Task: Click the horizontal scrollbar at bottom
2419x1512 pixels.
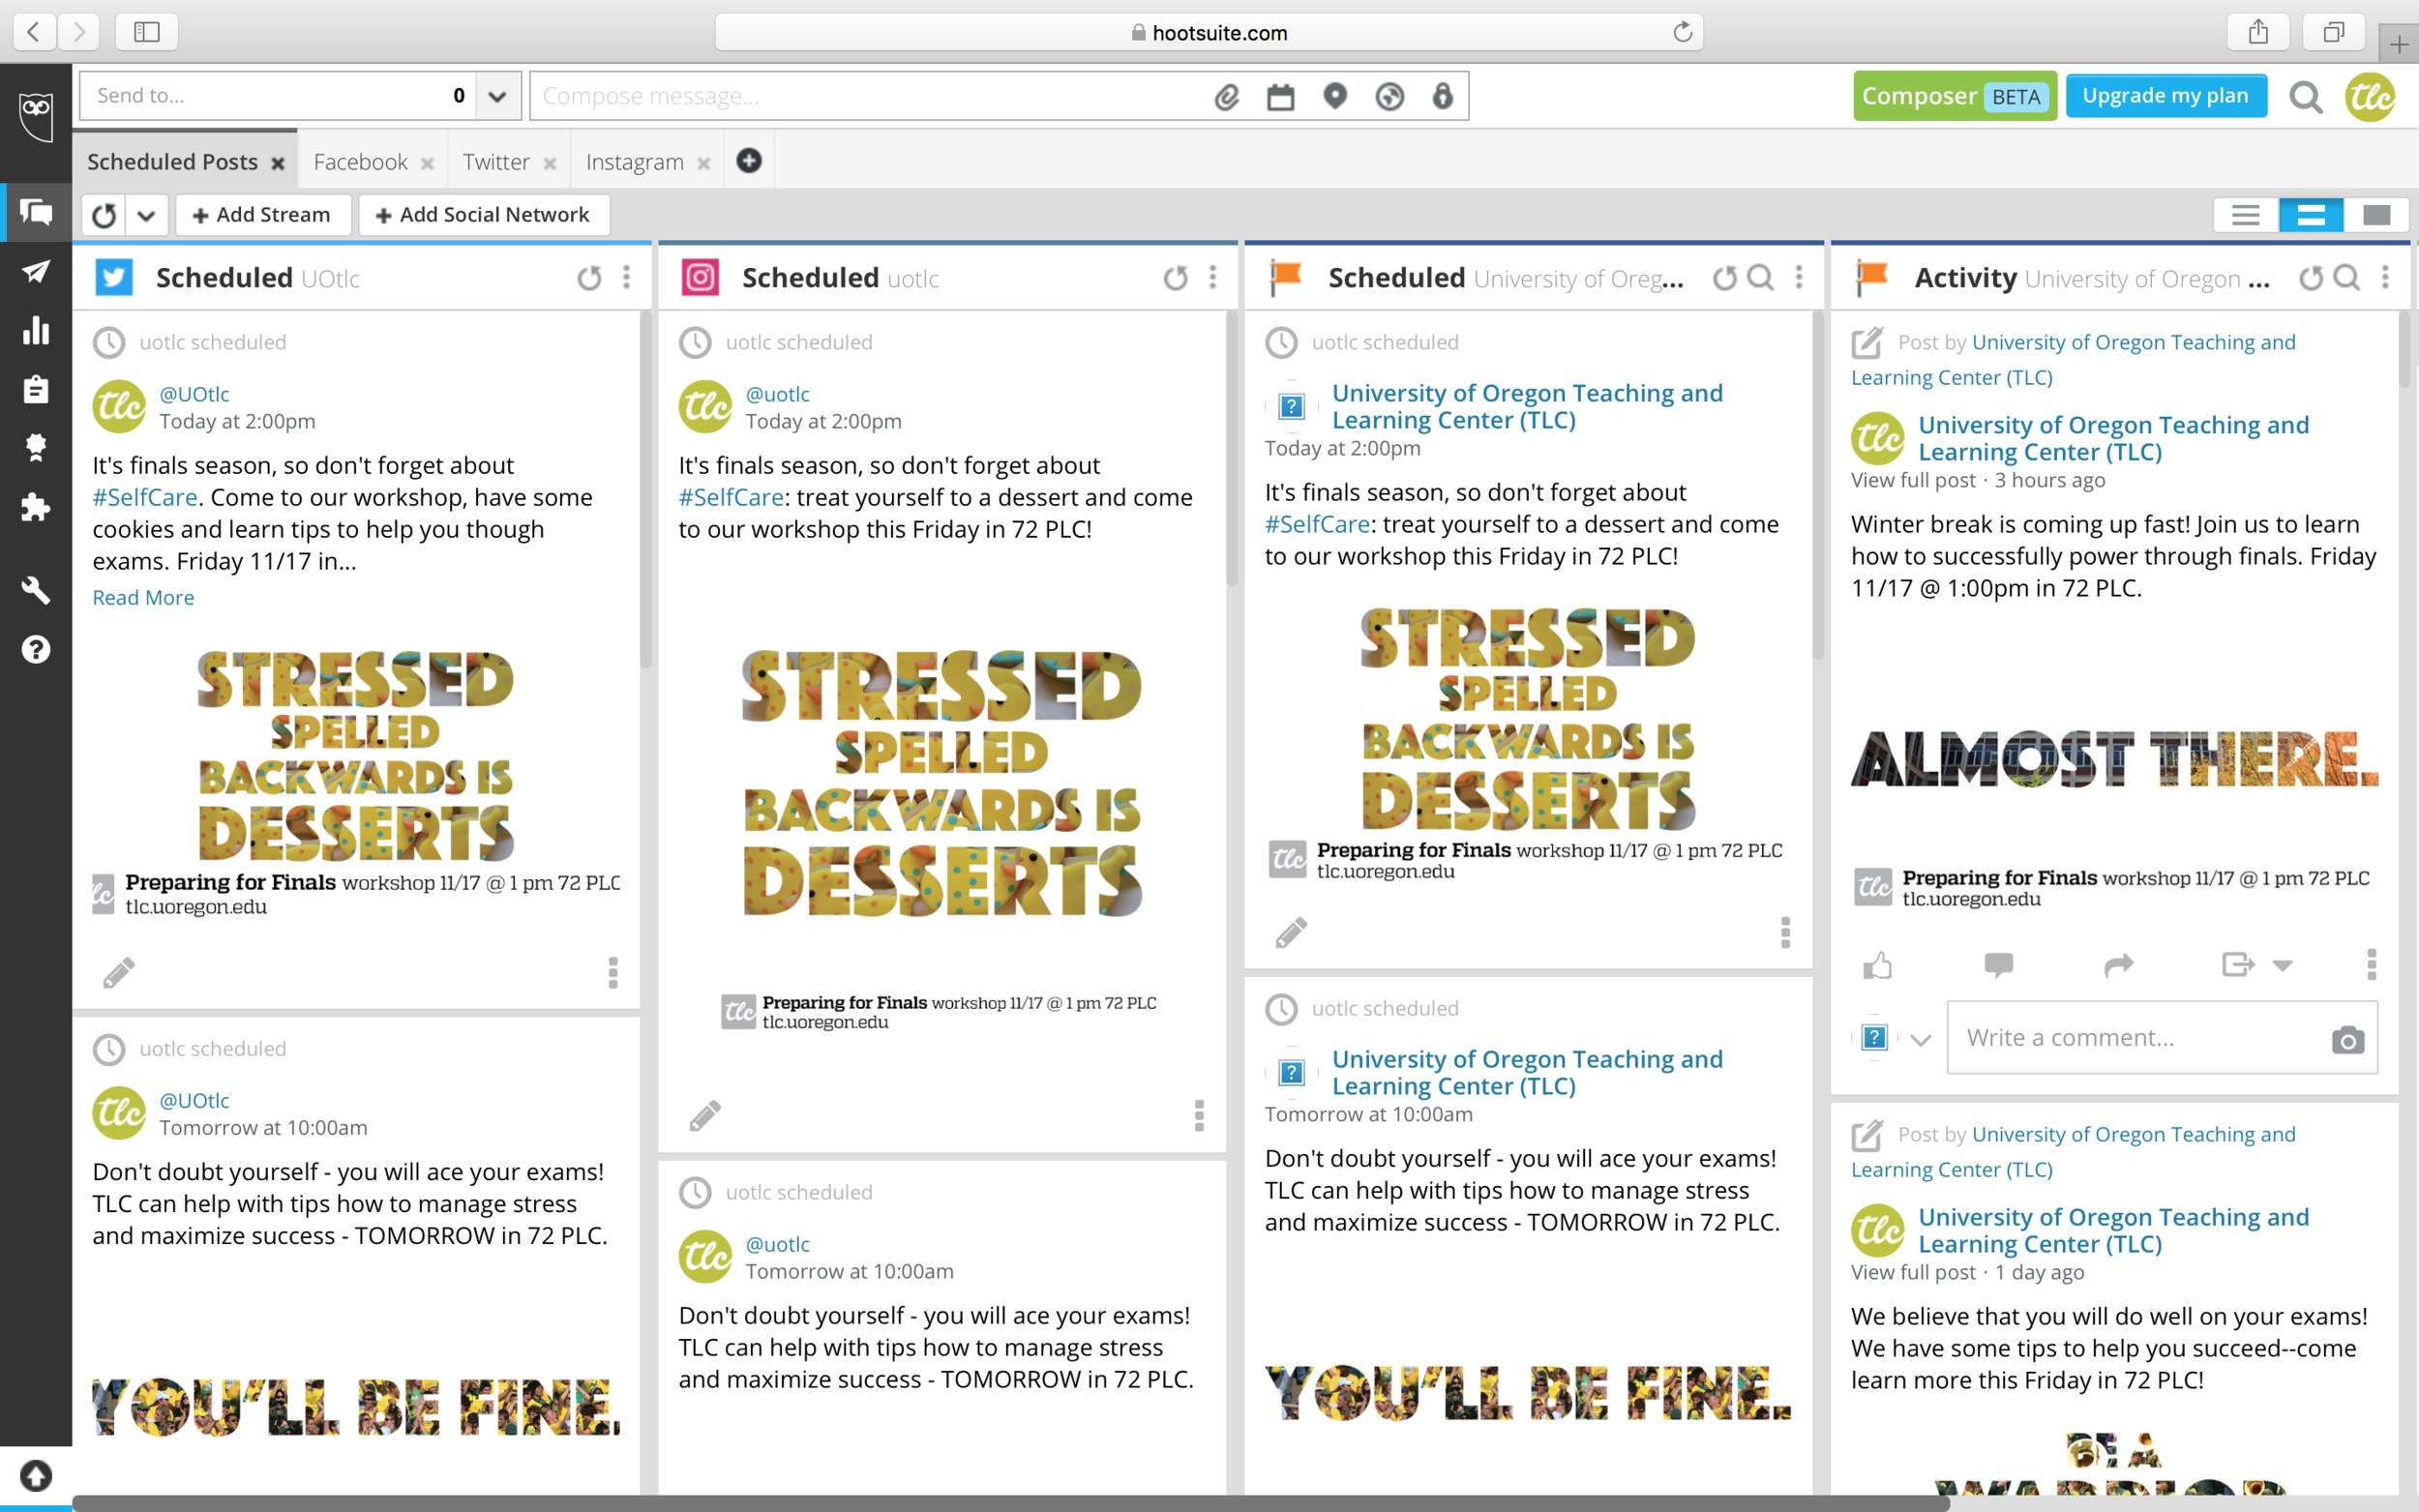Action: tap(1010, 1503)
